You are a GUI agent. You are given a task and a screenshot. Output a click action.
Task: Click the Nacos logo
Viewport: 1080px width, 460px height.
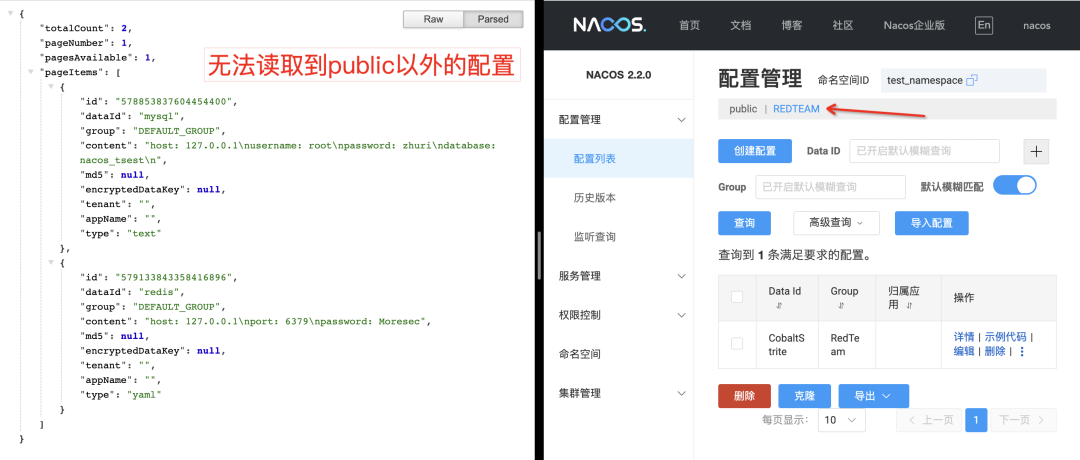pos(609,25)
